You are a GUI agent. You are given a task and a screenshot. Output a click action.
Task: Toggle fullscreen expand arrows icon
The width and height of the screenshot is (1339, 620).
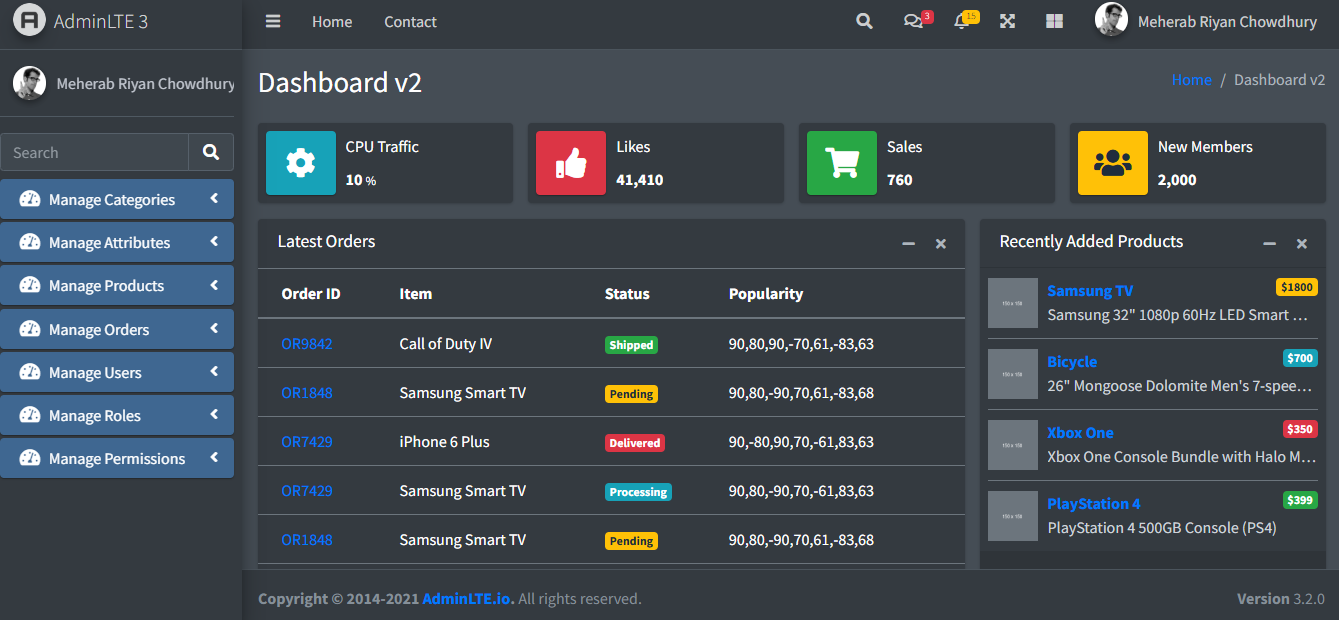pos(1008,21)
